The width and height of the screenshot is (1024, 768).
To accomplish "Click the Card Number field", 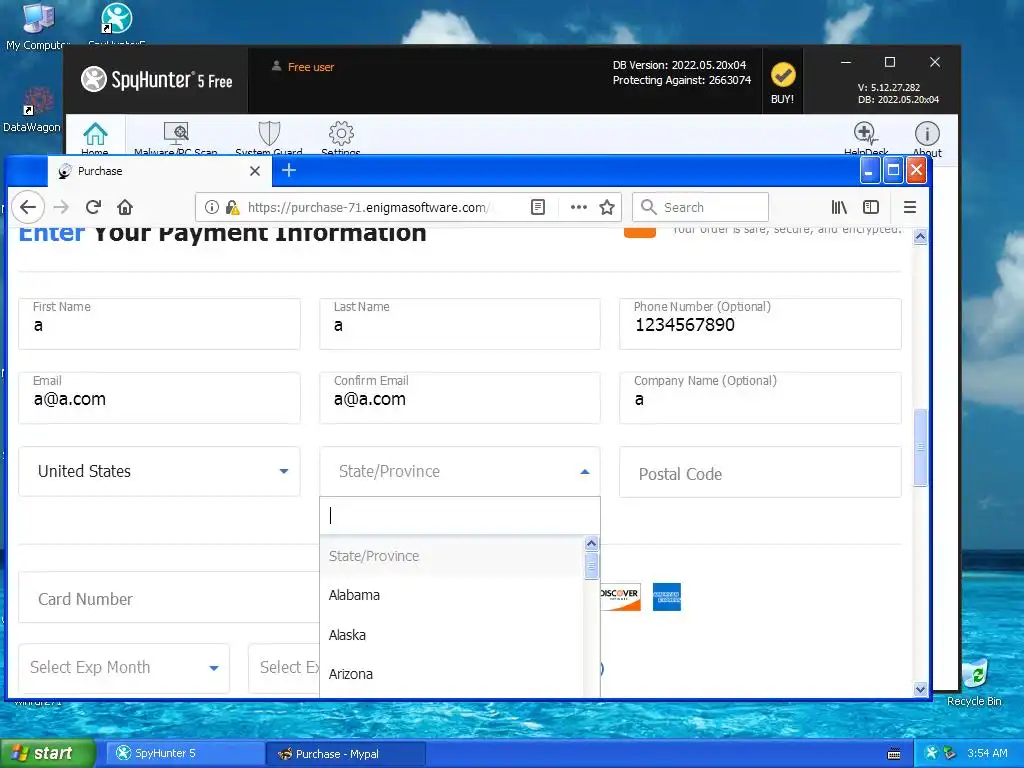I will (x=168, y=598).
